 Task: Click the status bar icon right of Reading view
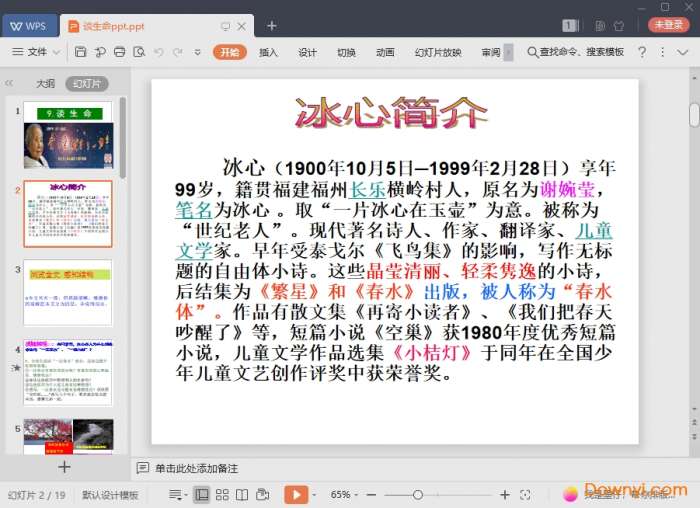[x=262, y=494]
